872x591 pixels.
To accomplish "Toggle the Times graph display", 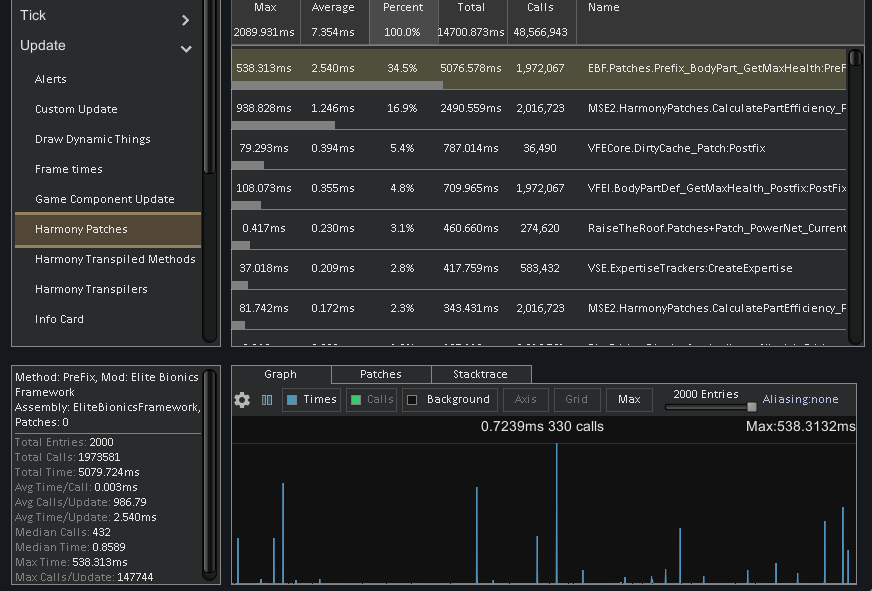I will tap(305, 399).
